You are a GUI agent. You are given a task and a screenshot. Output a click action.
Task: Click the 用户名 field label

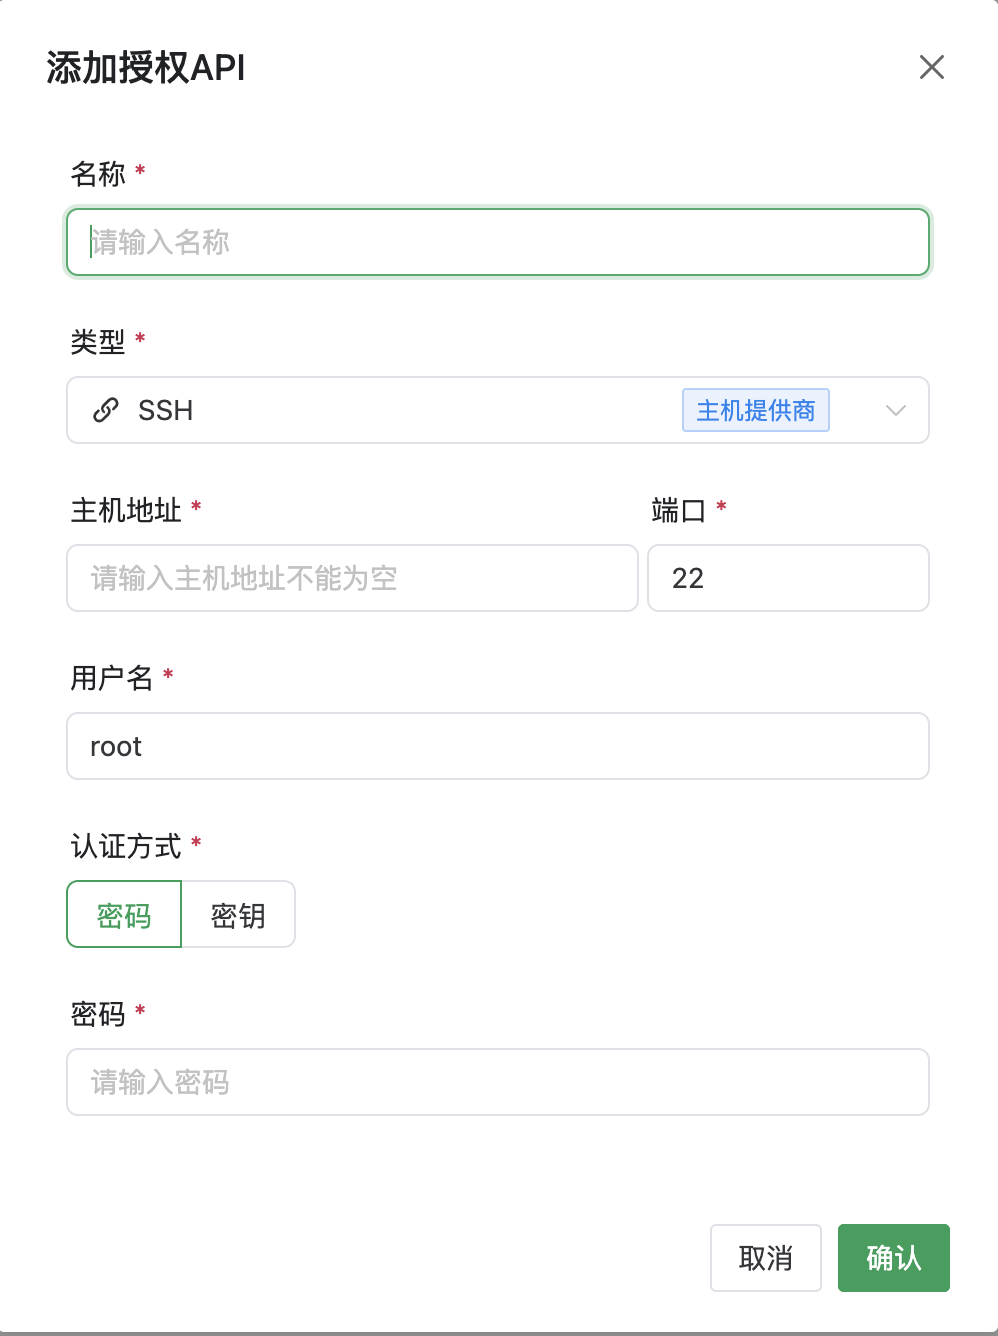pos(112,678)
